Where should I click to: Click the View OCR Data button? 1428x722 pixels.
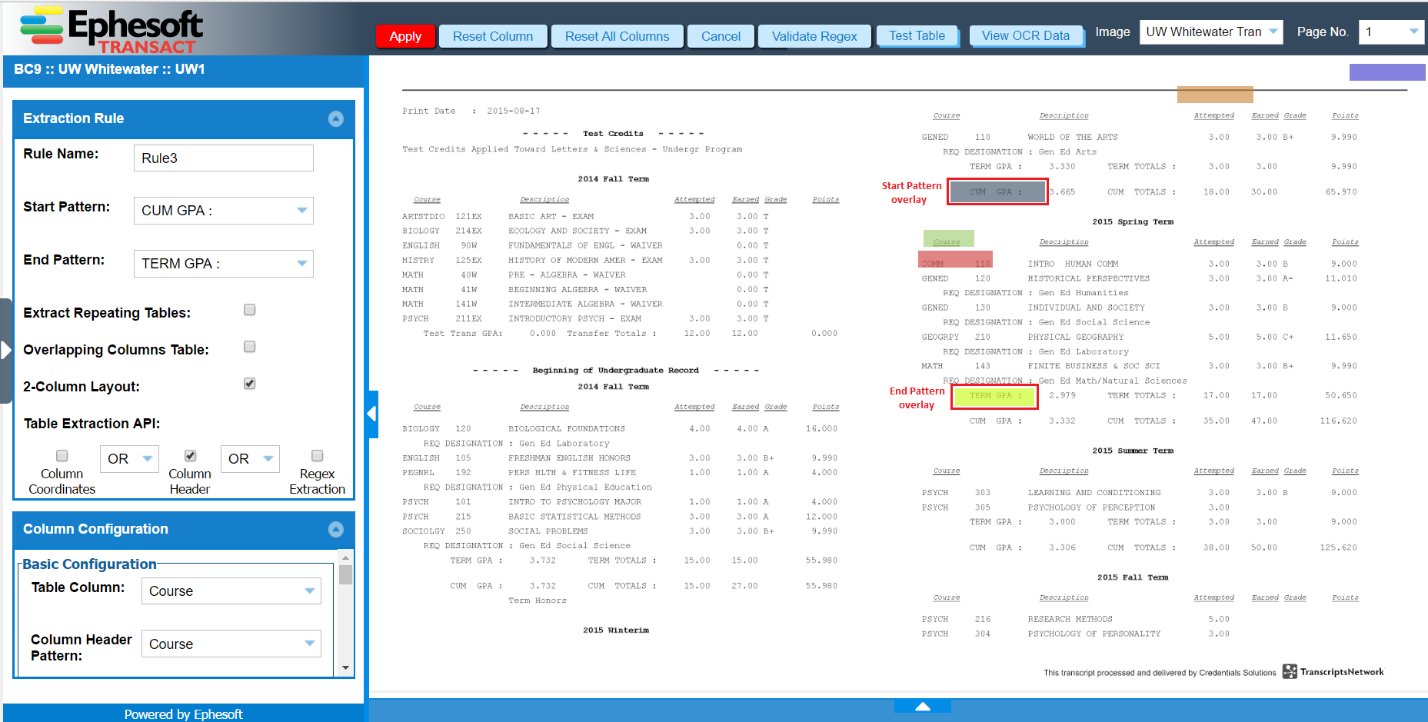(x=1026, y=36)
